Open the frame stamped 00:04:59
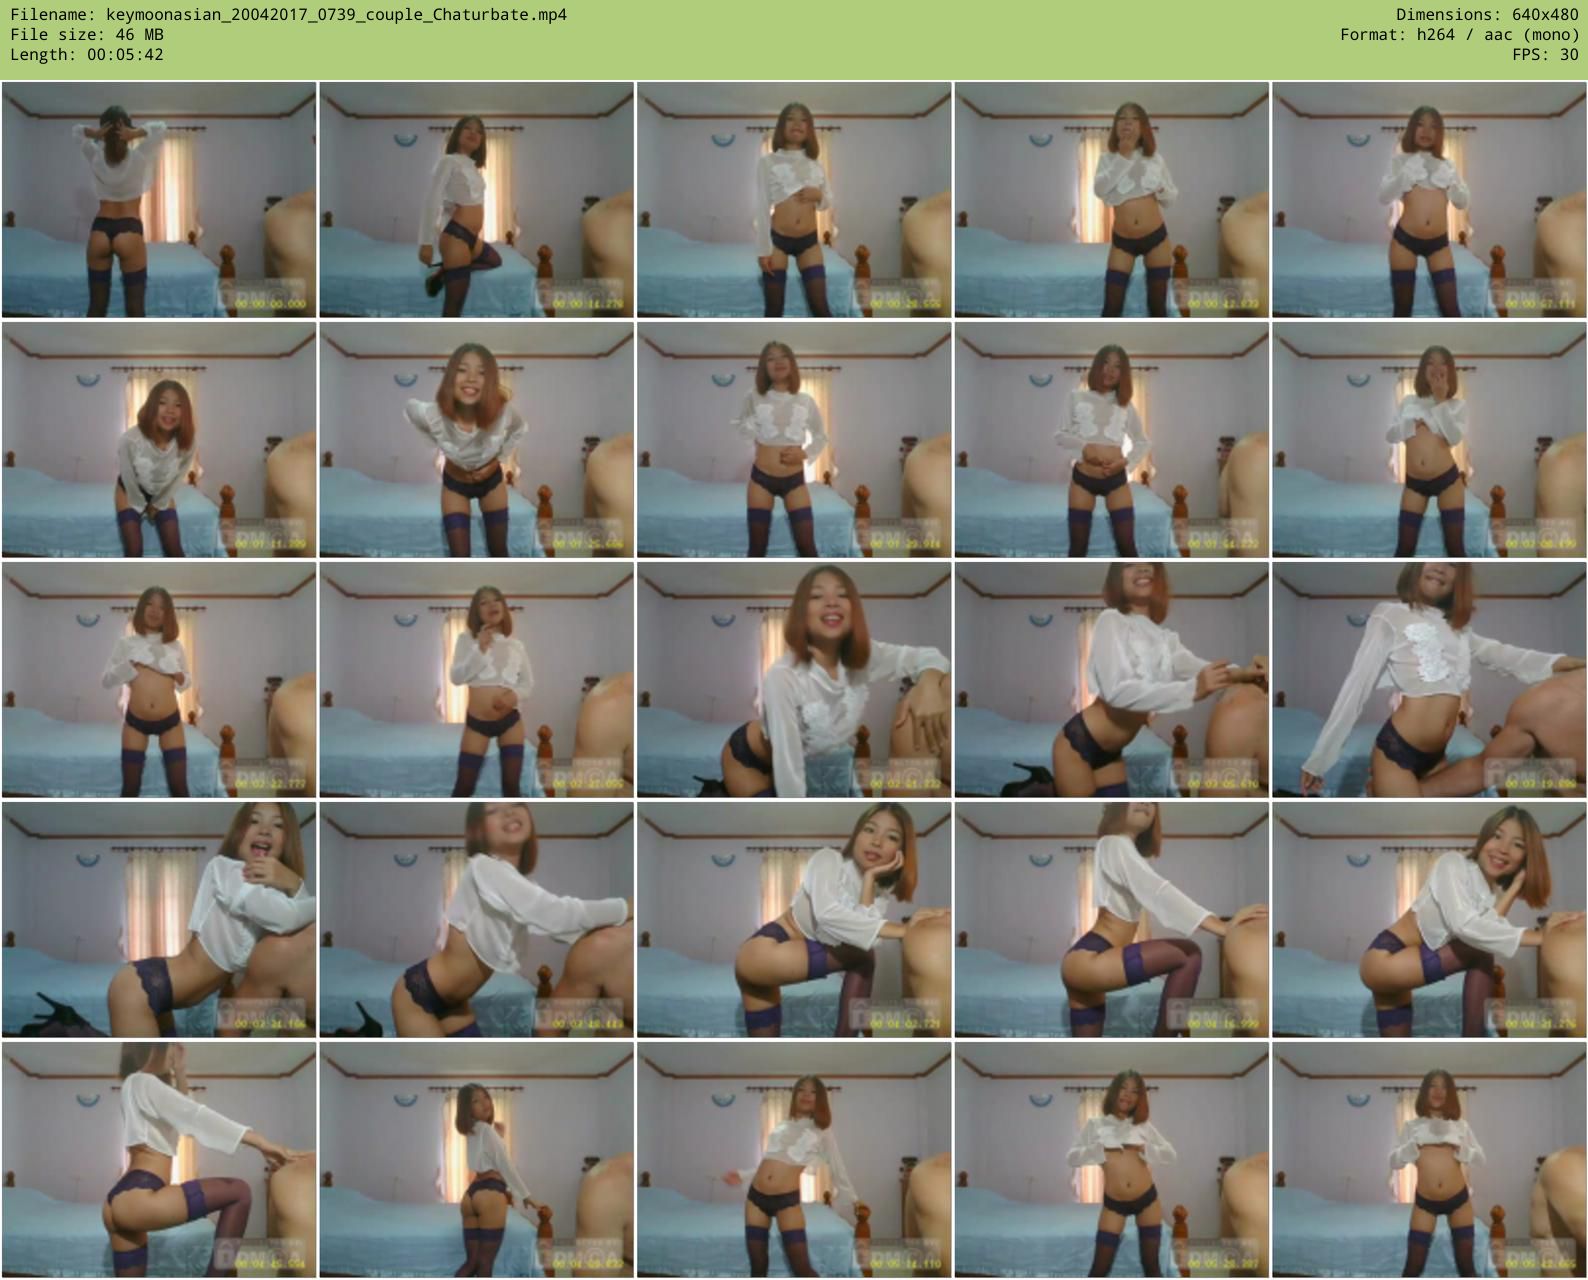Viewport: 1588px width, 1280px height. (x=476, y=1160)
